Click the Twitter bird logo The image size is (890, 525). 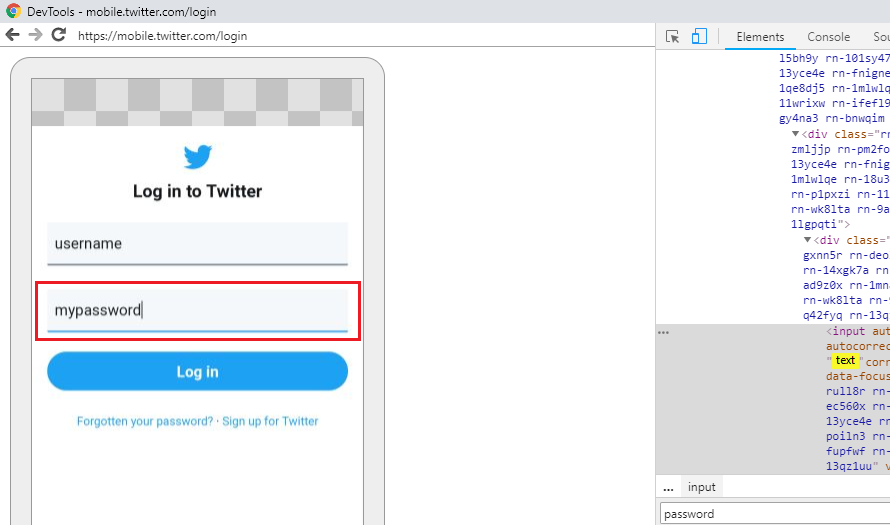click(x=197, y=157)
